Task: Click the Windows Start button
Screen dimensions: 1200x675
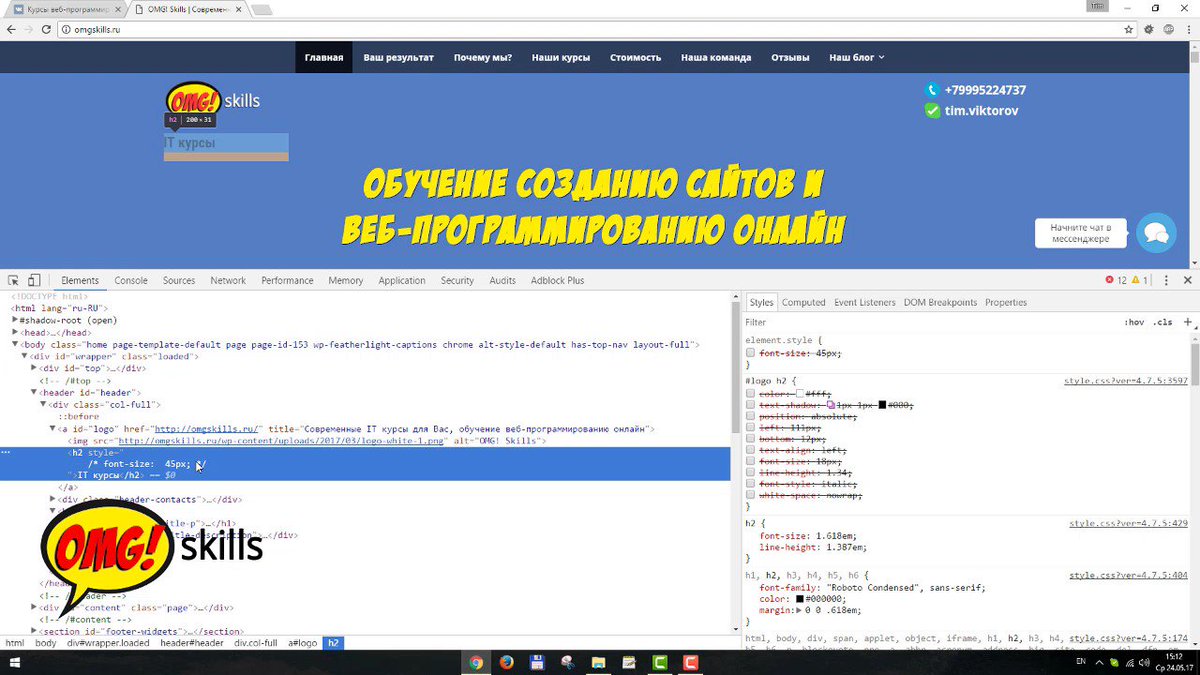Action: [x=17, y=662]
